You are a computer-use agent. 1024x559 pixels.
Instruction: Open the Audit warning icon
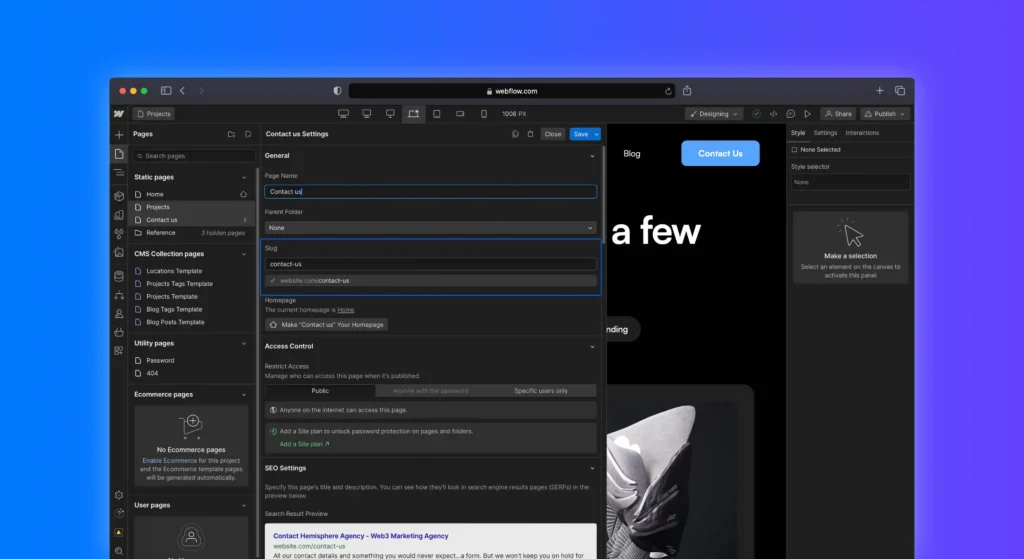point(119,532)
